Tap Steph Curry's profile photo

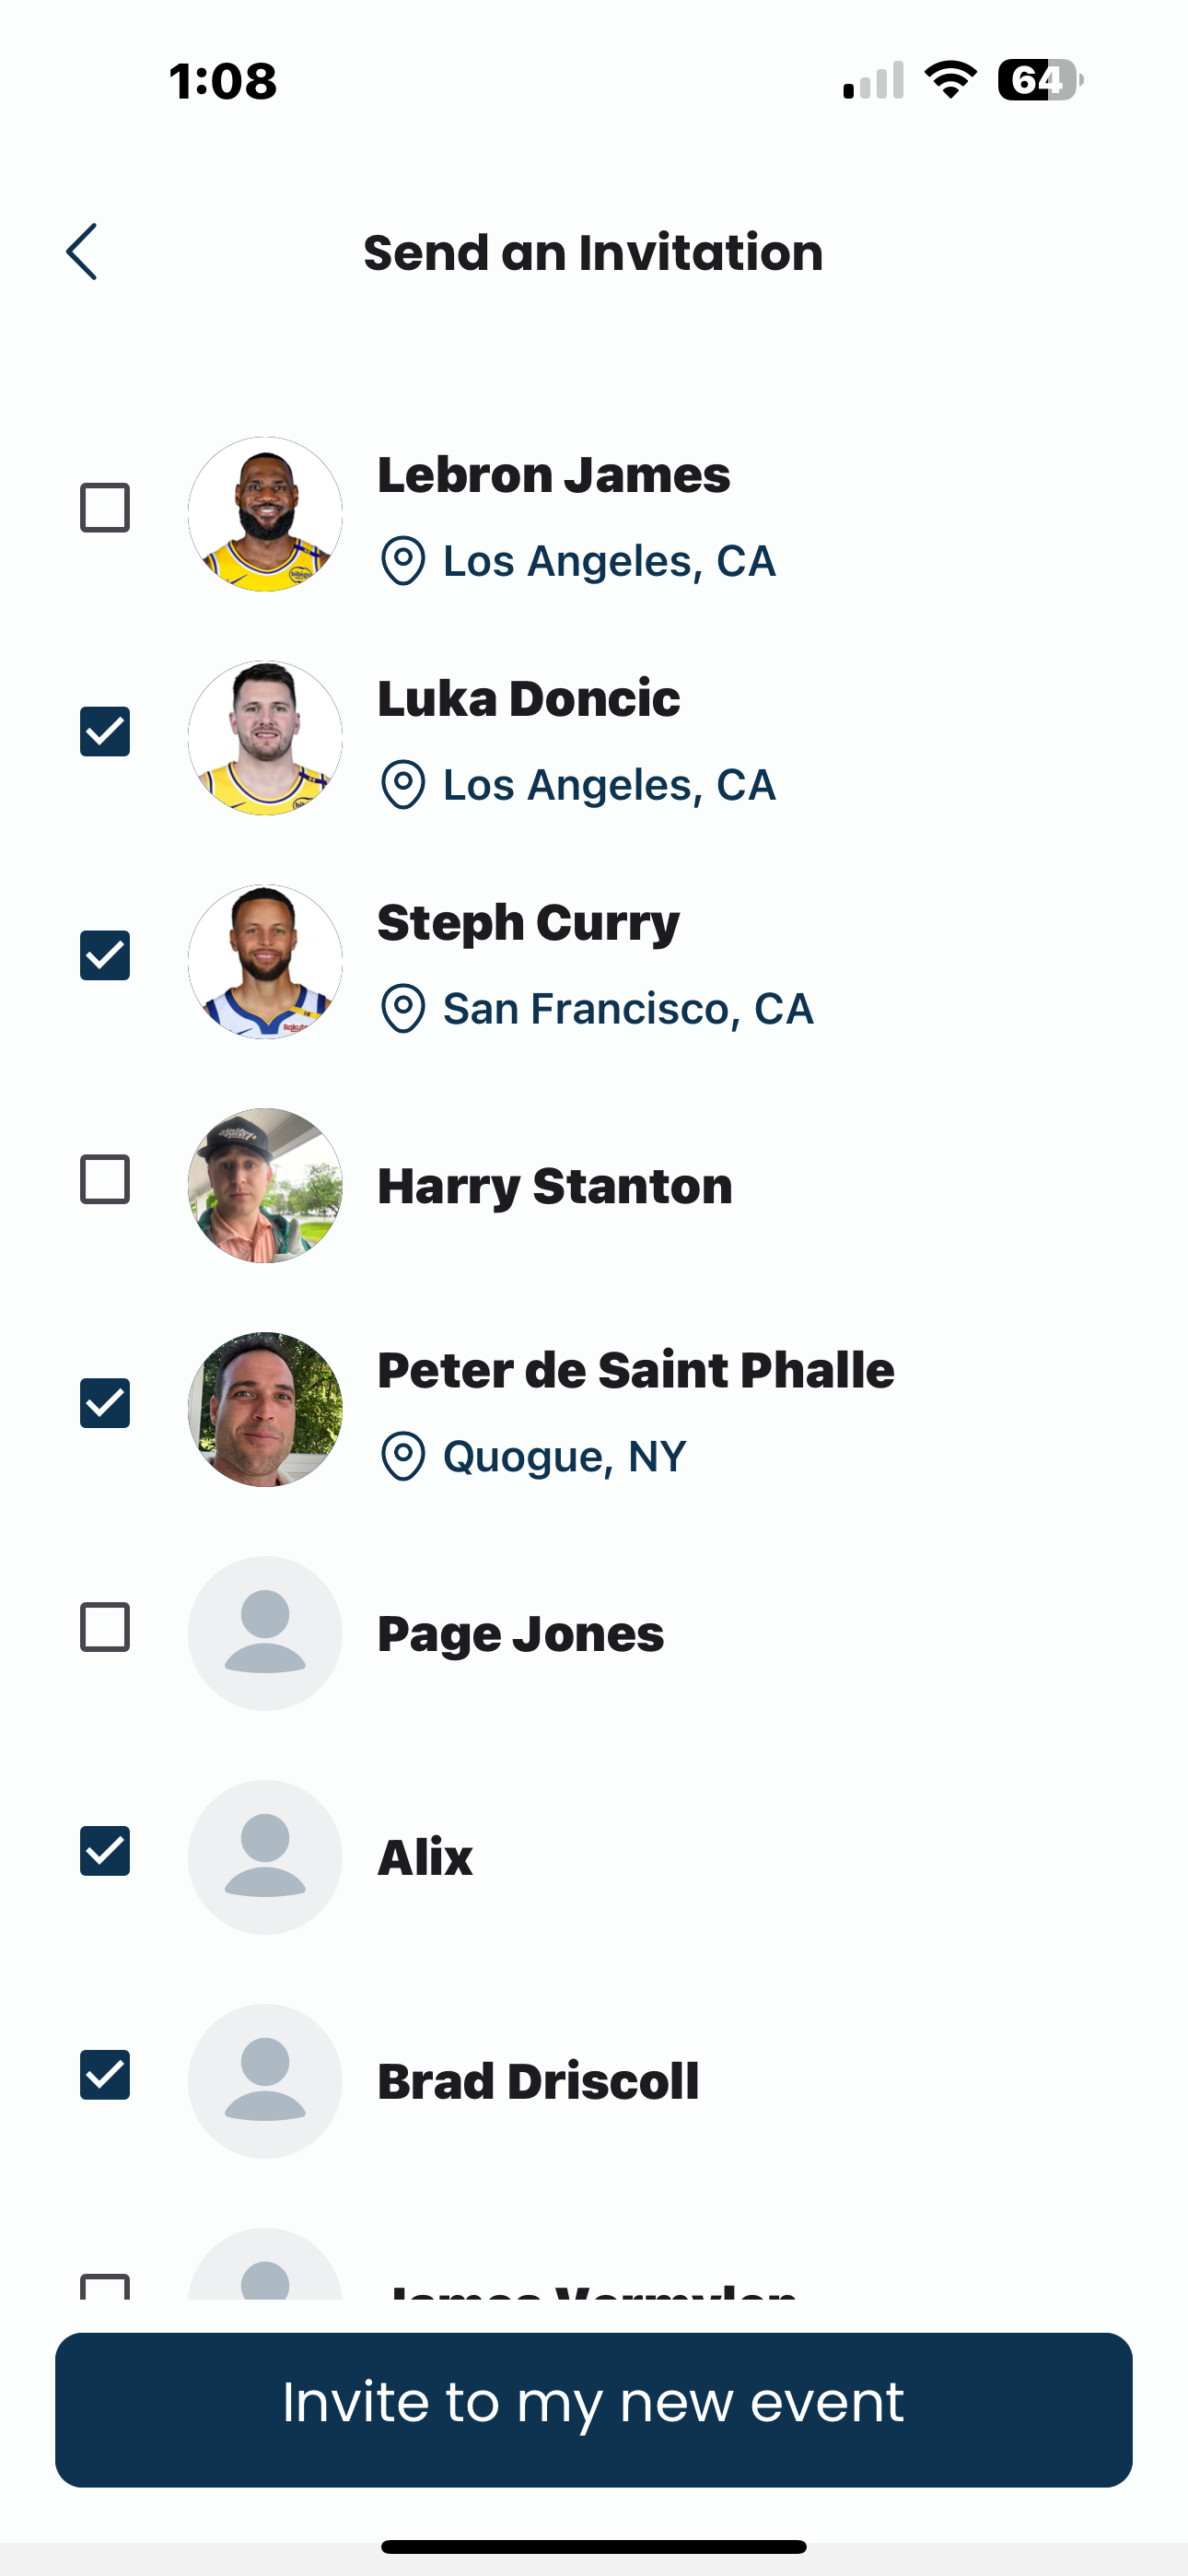coord(265,962)
